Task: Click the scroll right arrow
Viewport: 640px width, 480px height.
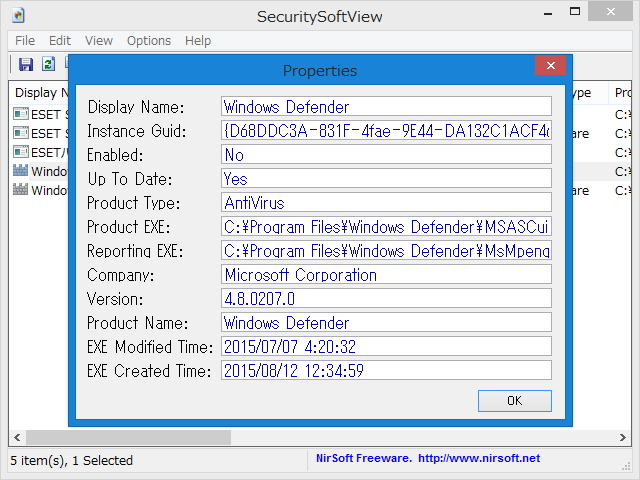Action: [x=622, y=438]
